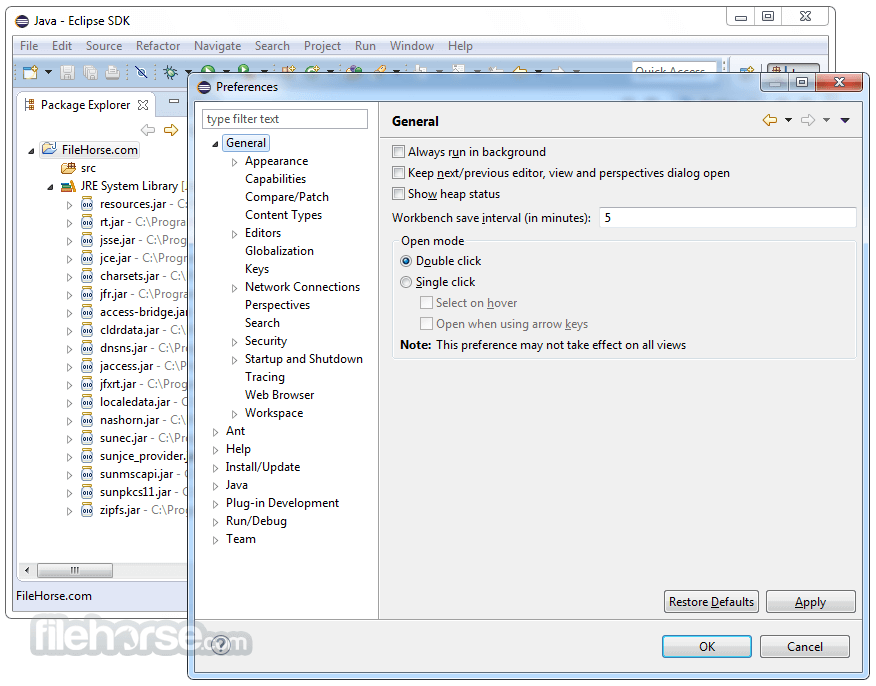Image resolution: width=876 pixels, height=686 pixels.
Task: Open the Window menu
Action: 412,46
